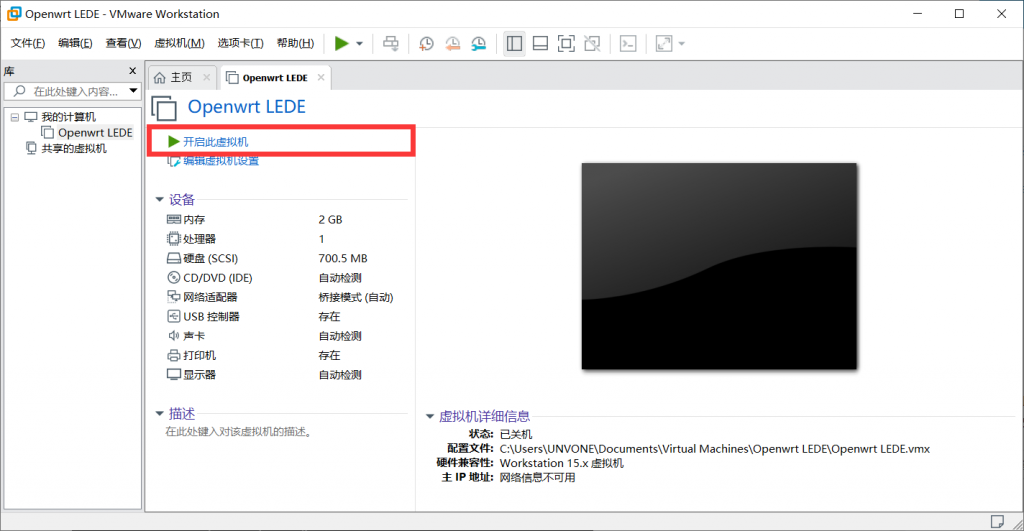This screenshot has height=531, width=1024.
Task: Click the 2 GB memory value
Action: [x=330, y=219]
